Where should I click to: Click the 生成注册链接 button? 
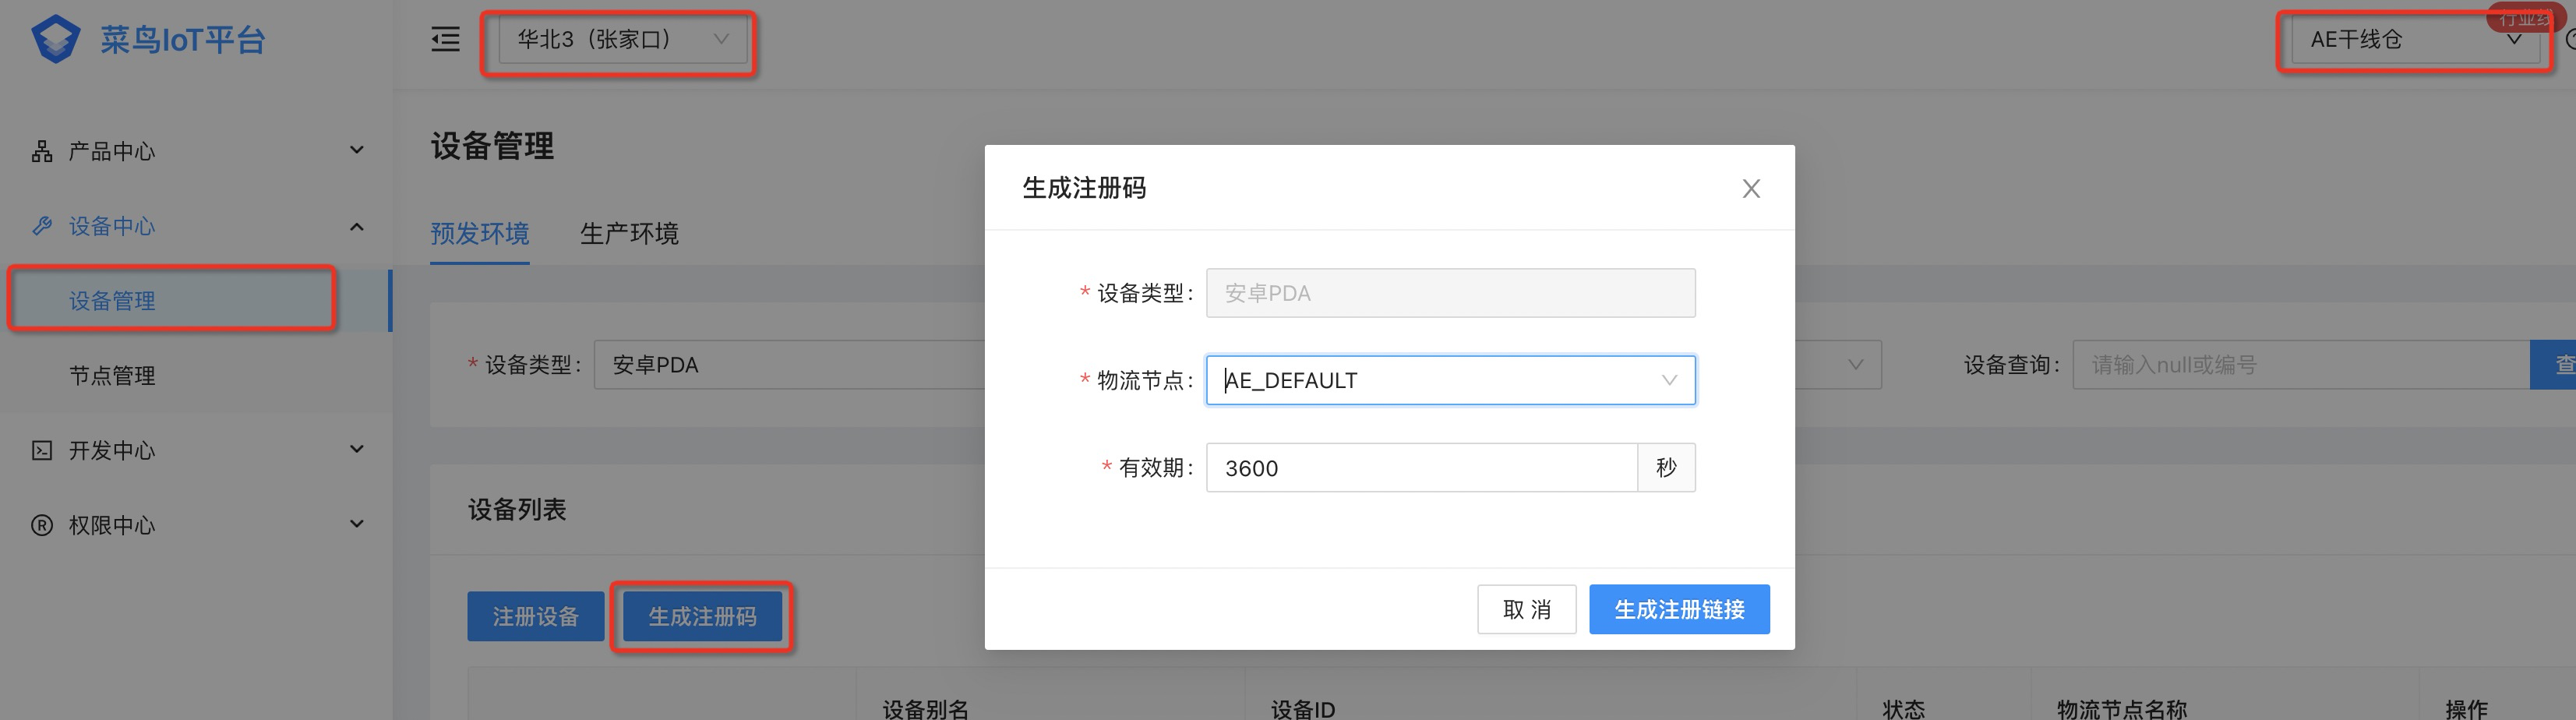point(1679,609)
